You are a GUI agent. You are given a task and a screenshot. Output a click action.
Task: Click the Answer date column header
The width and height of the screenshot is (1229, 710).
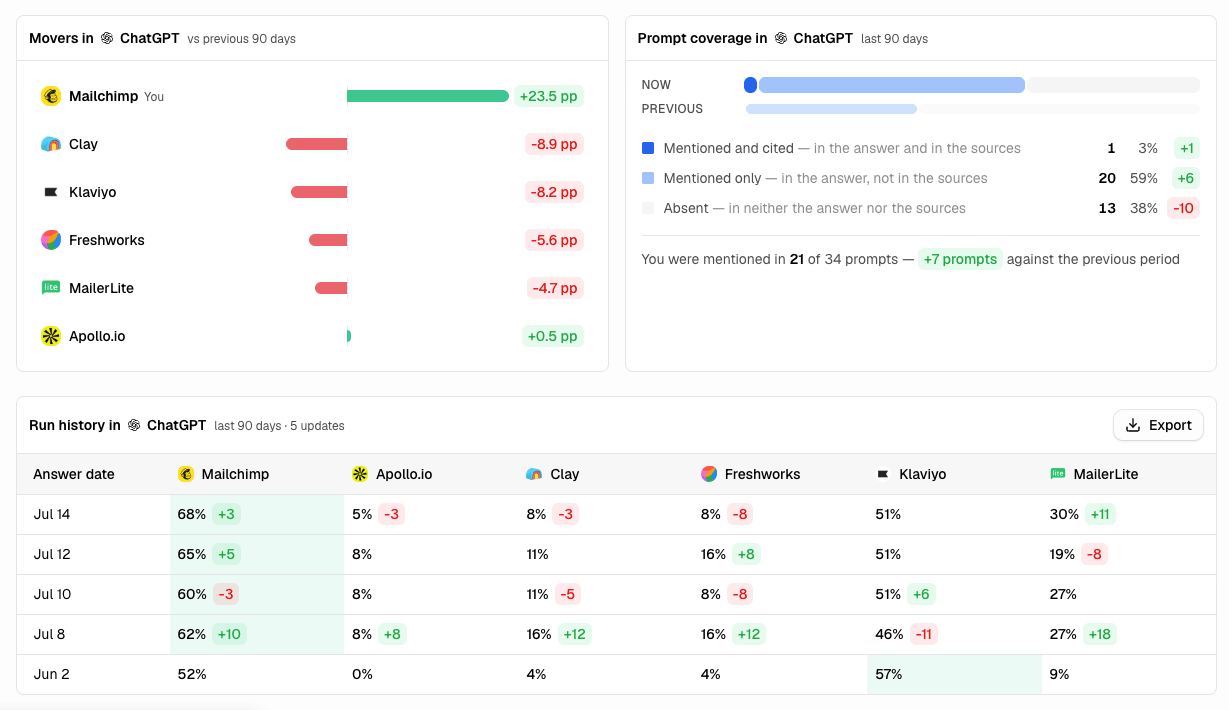[x=74, y=474]
